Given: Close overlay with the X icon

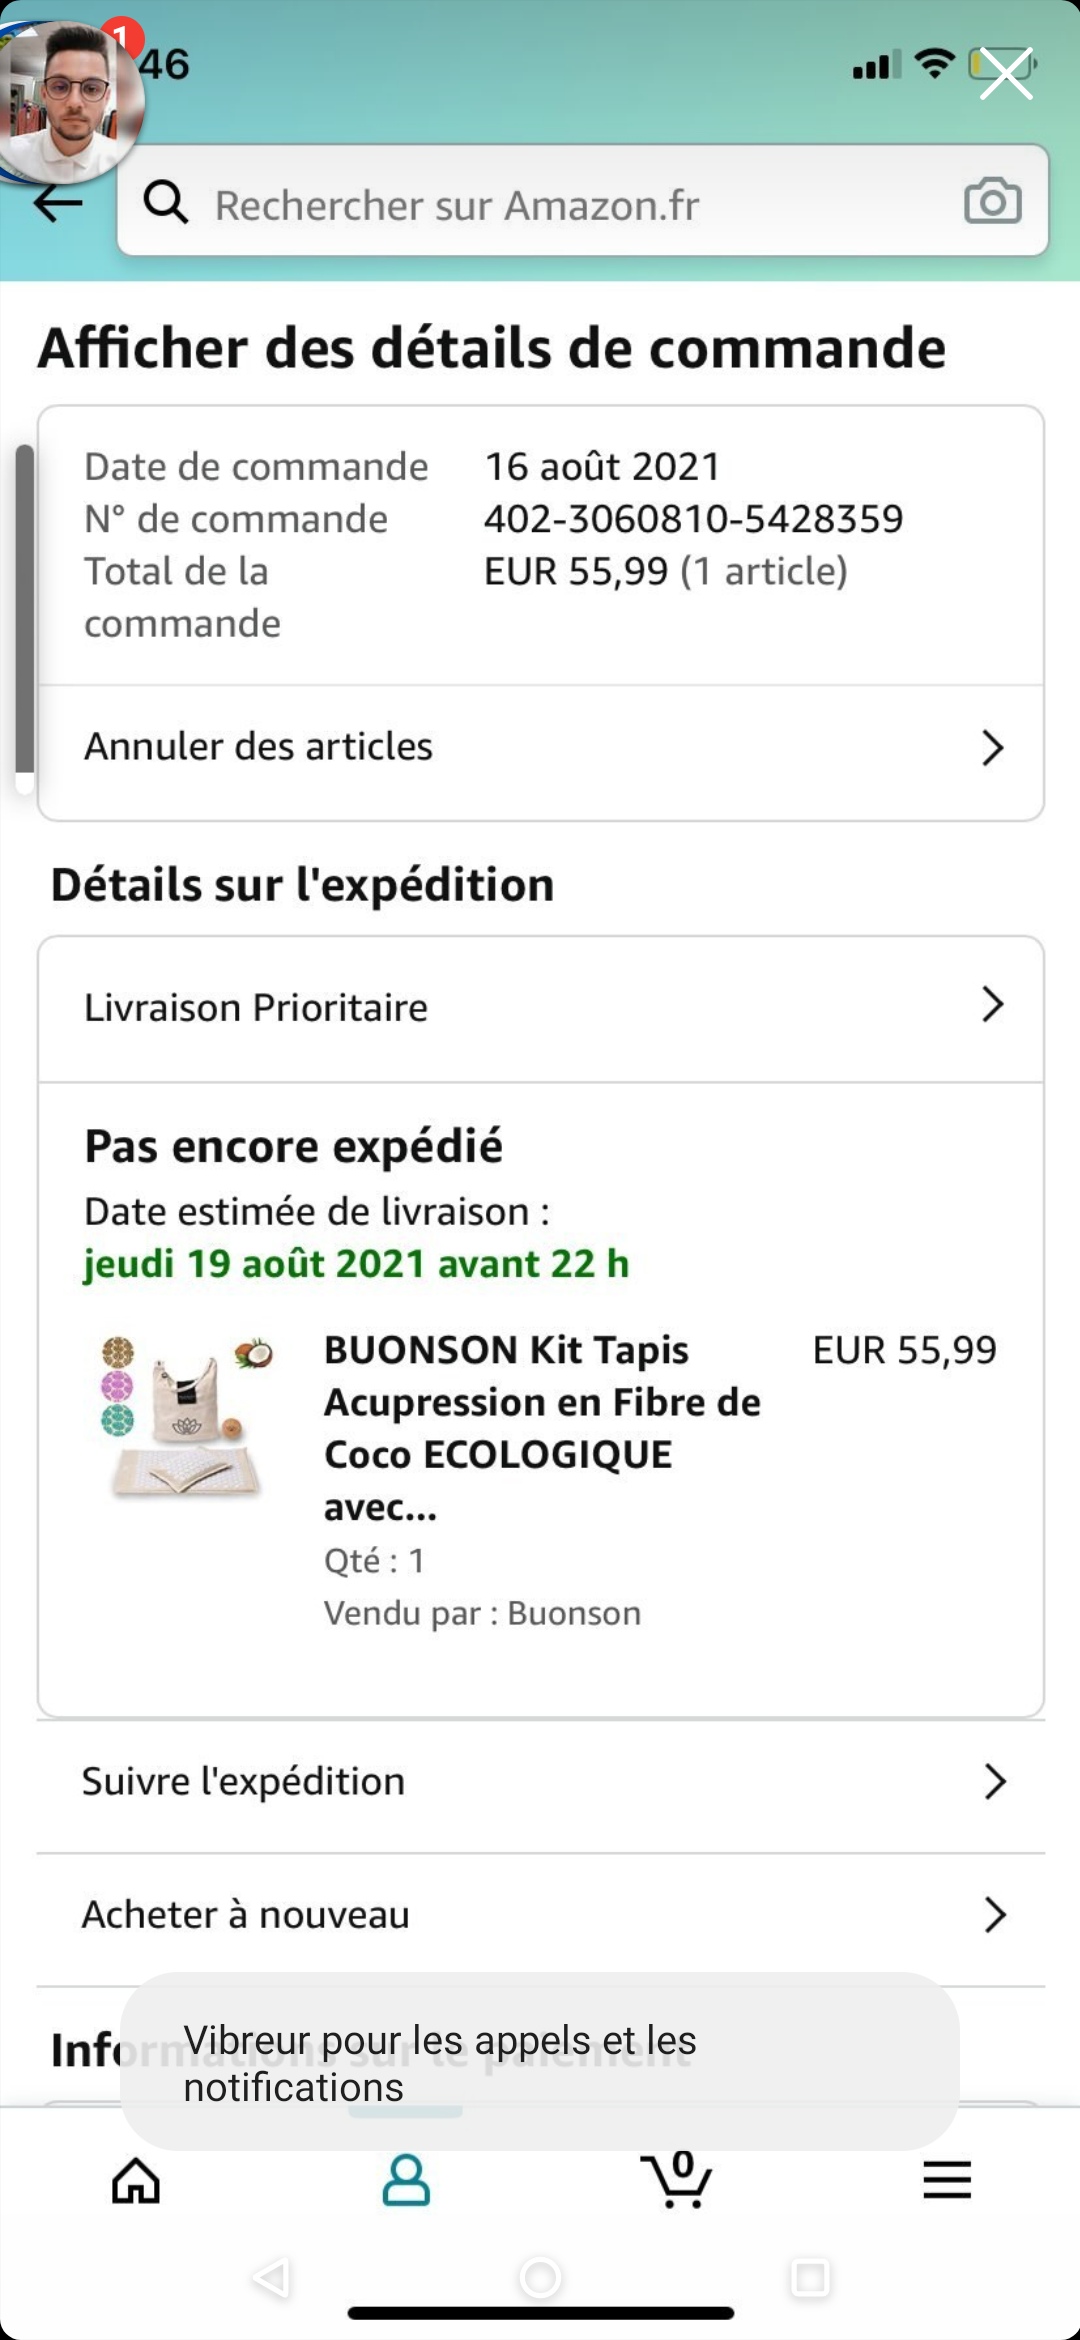Looking at the screenshot, I should pyautogui.click(x=1006, y=73).
